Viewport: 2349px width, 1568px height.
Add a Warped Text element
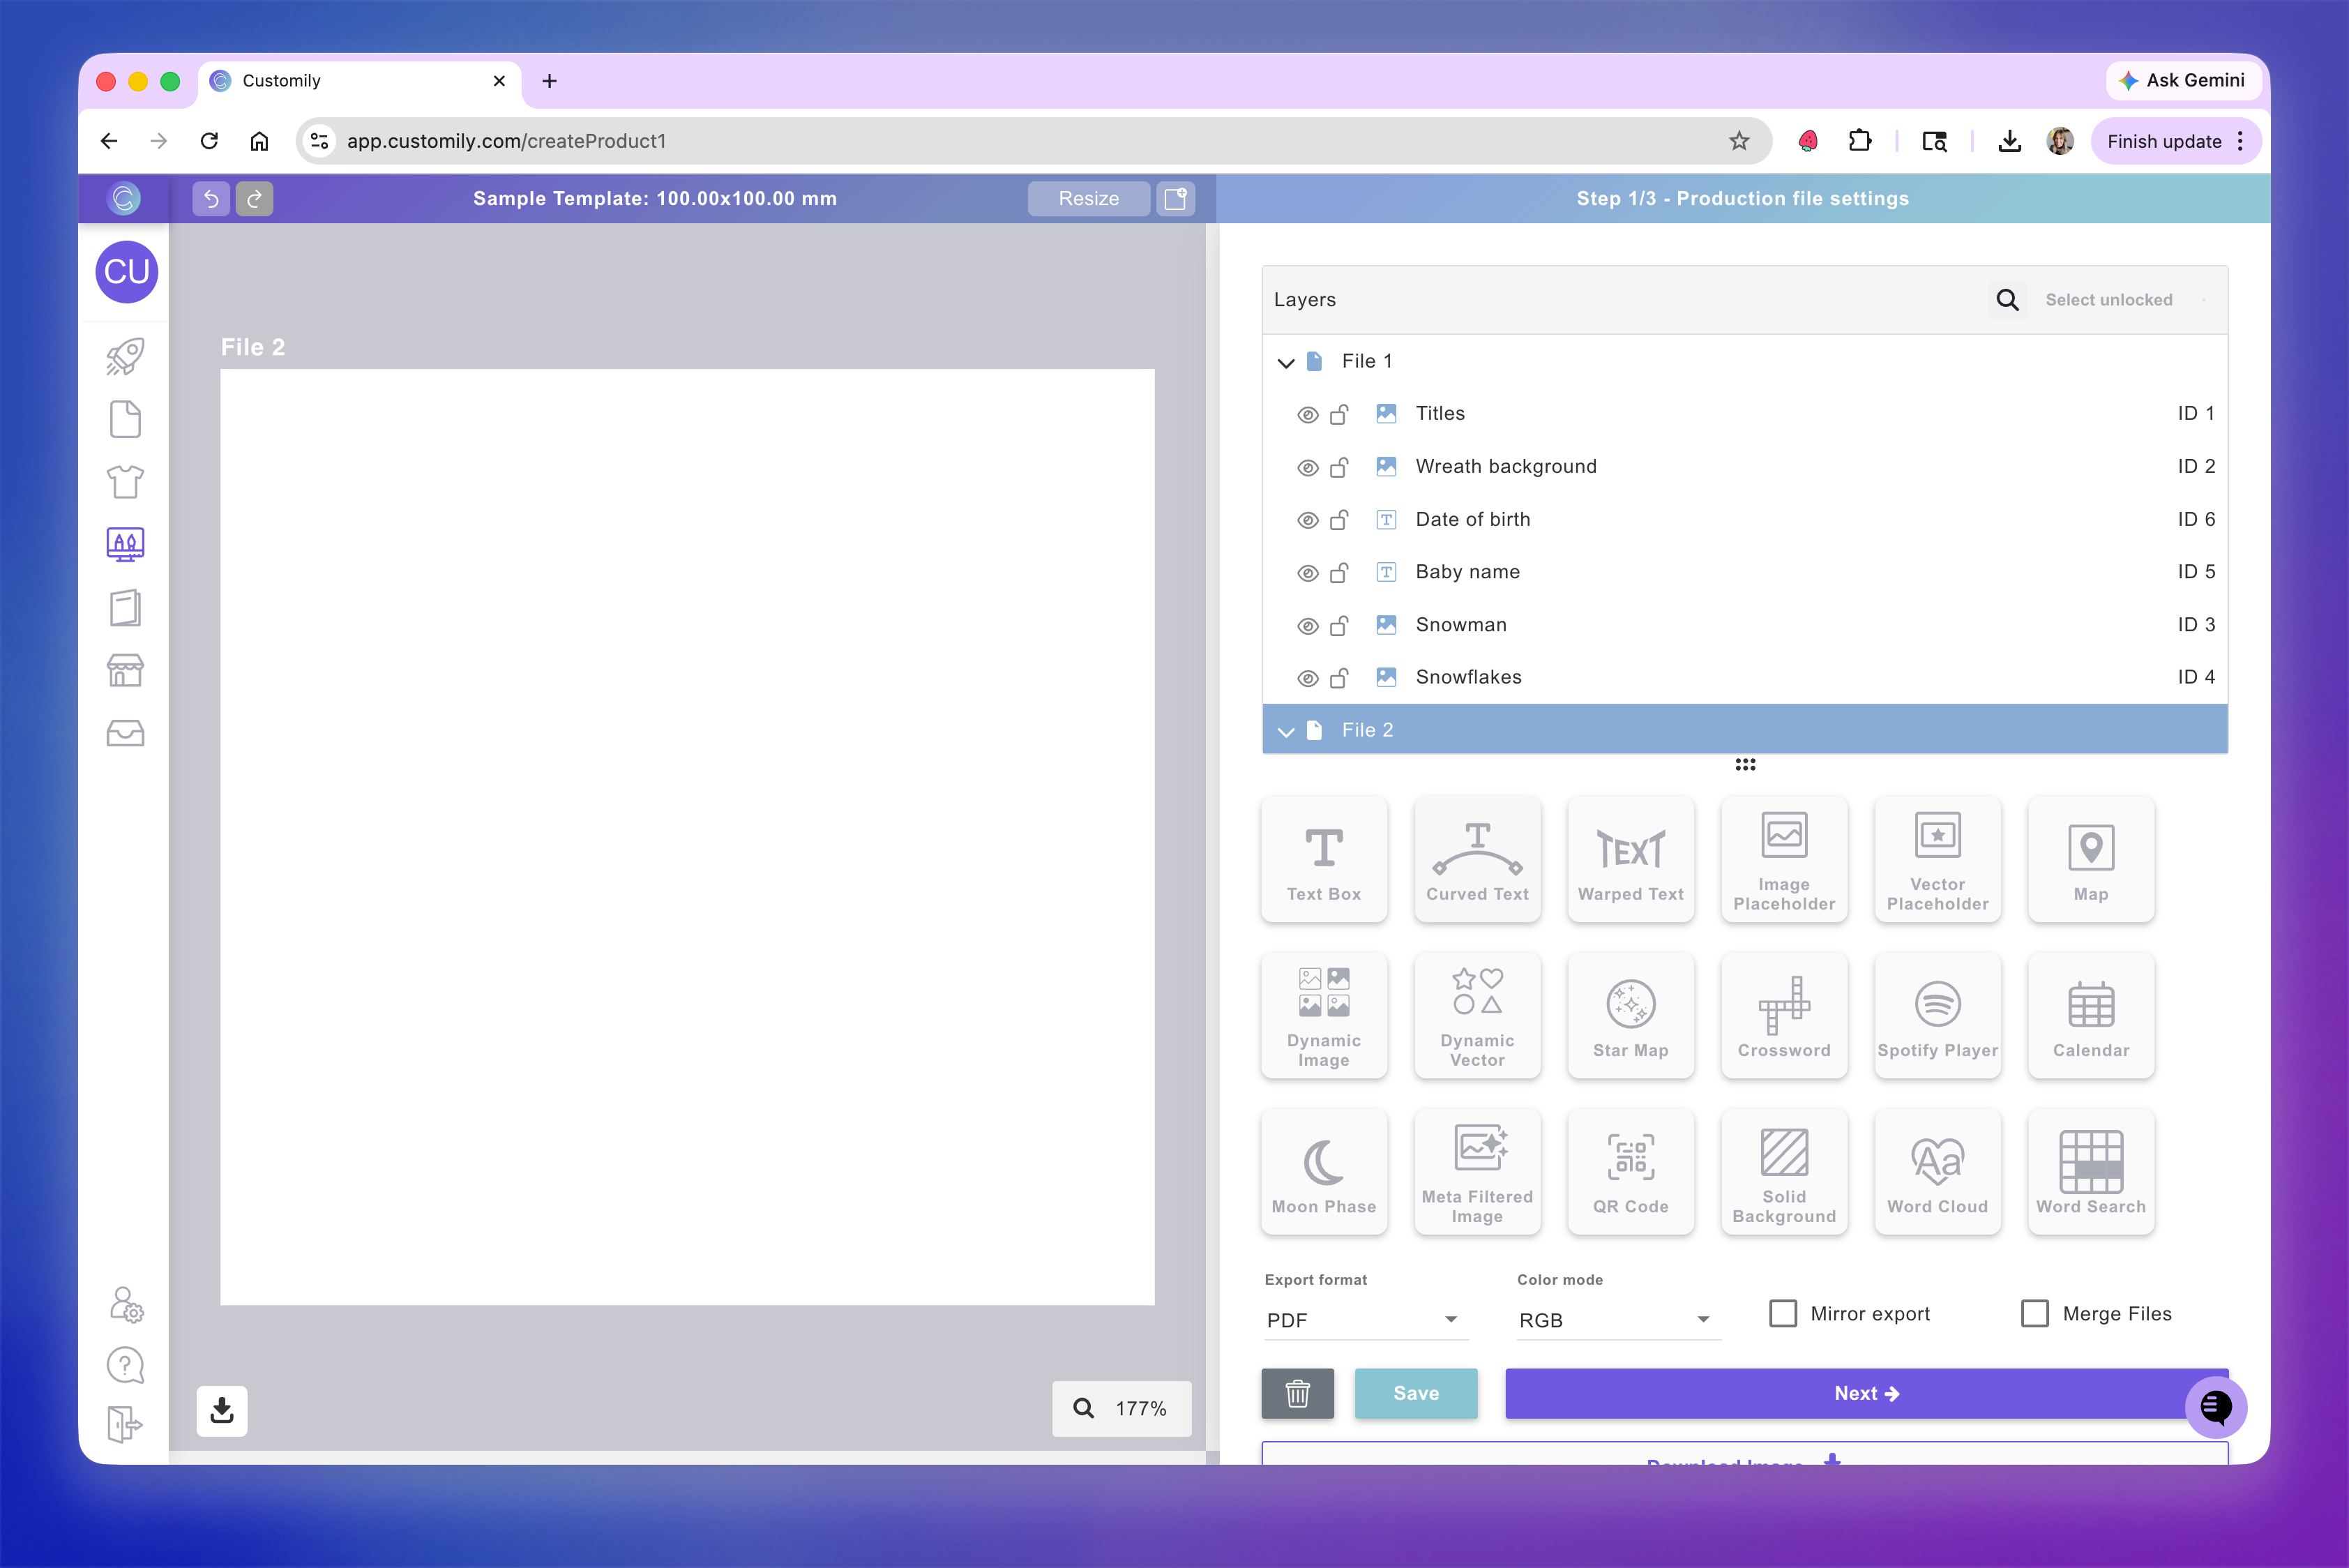point(1631,859)
